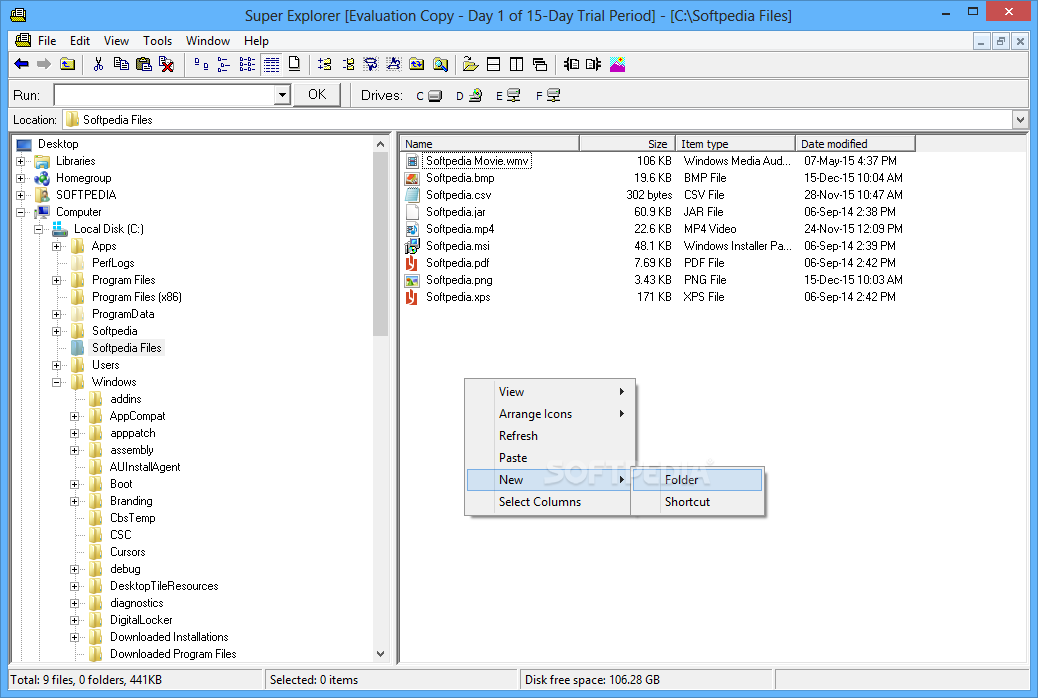Select the file Softpedia Movie.wmv

(x=477, y=161)
